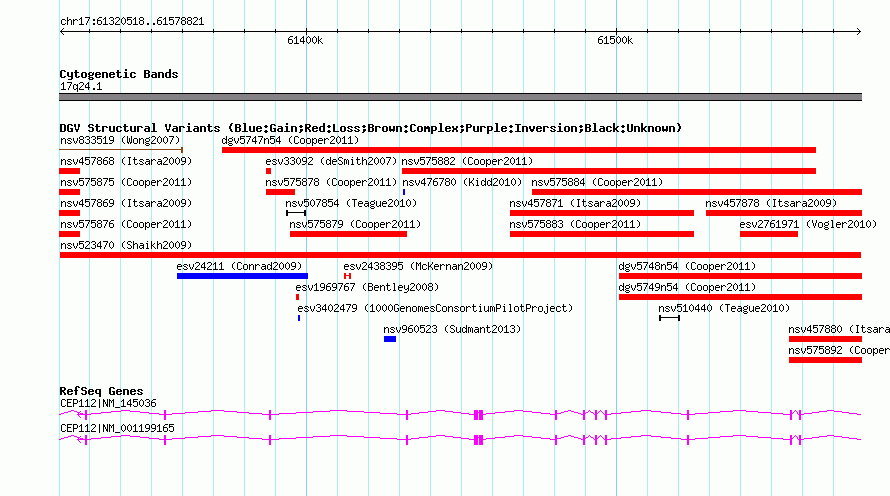Click the nsv575876 (Cooper2011) label
This screenshot has width=890, height=496.
[126, 224]
